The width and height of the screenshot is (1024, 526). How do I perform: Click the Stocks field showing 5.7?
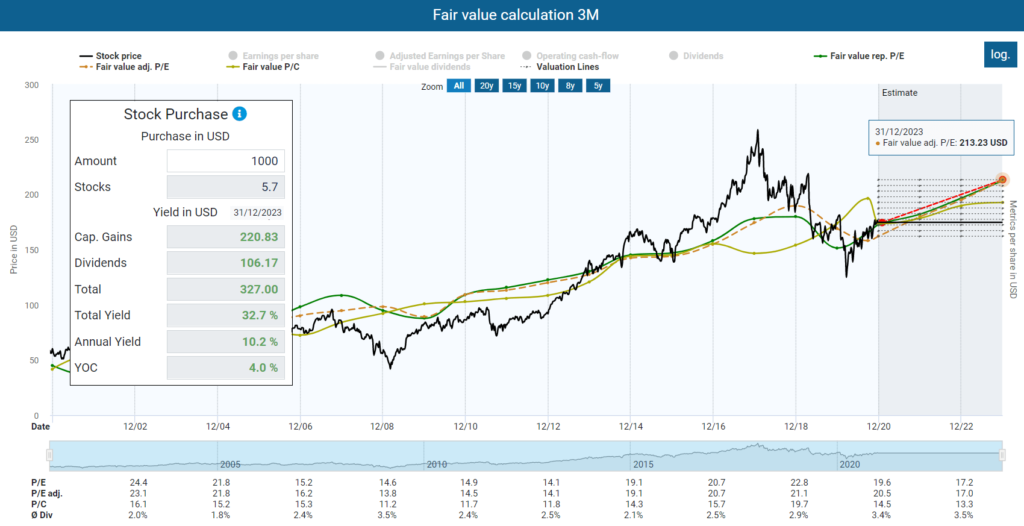click(x=225, y=187)
